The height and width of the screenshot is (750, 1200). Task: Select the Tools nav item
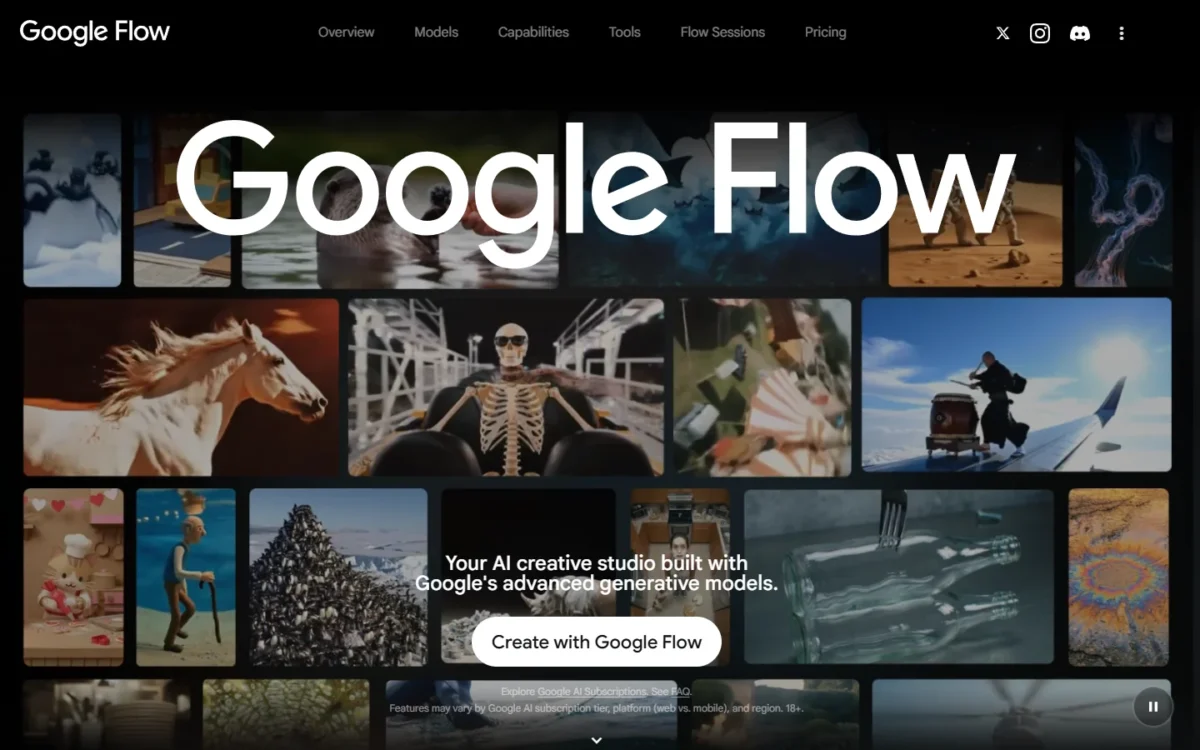coord(624,32)
